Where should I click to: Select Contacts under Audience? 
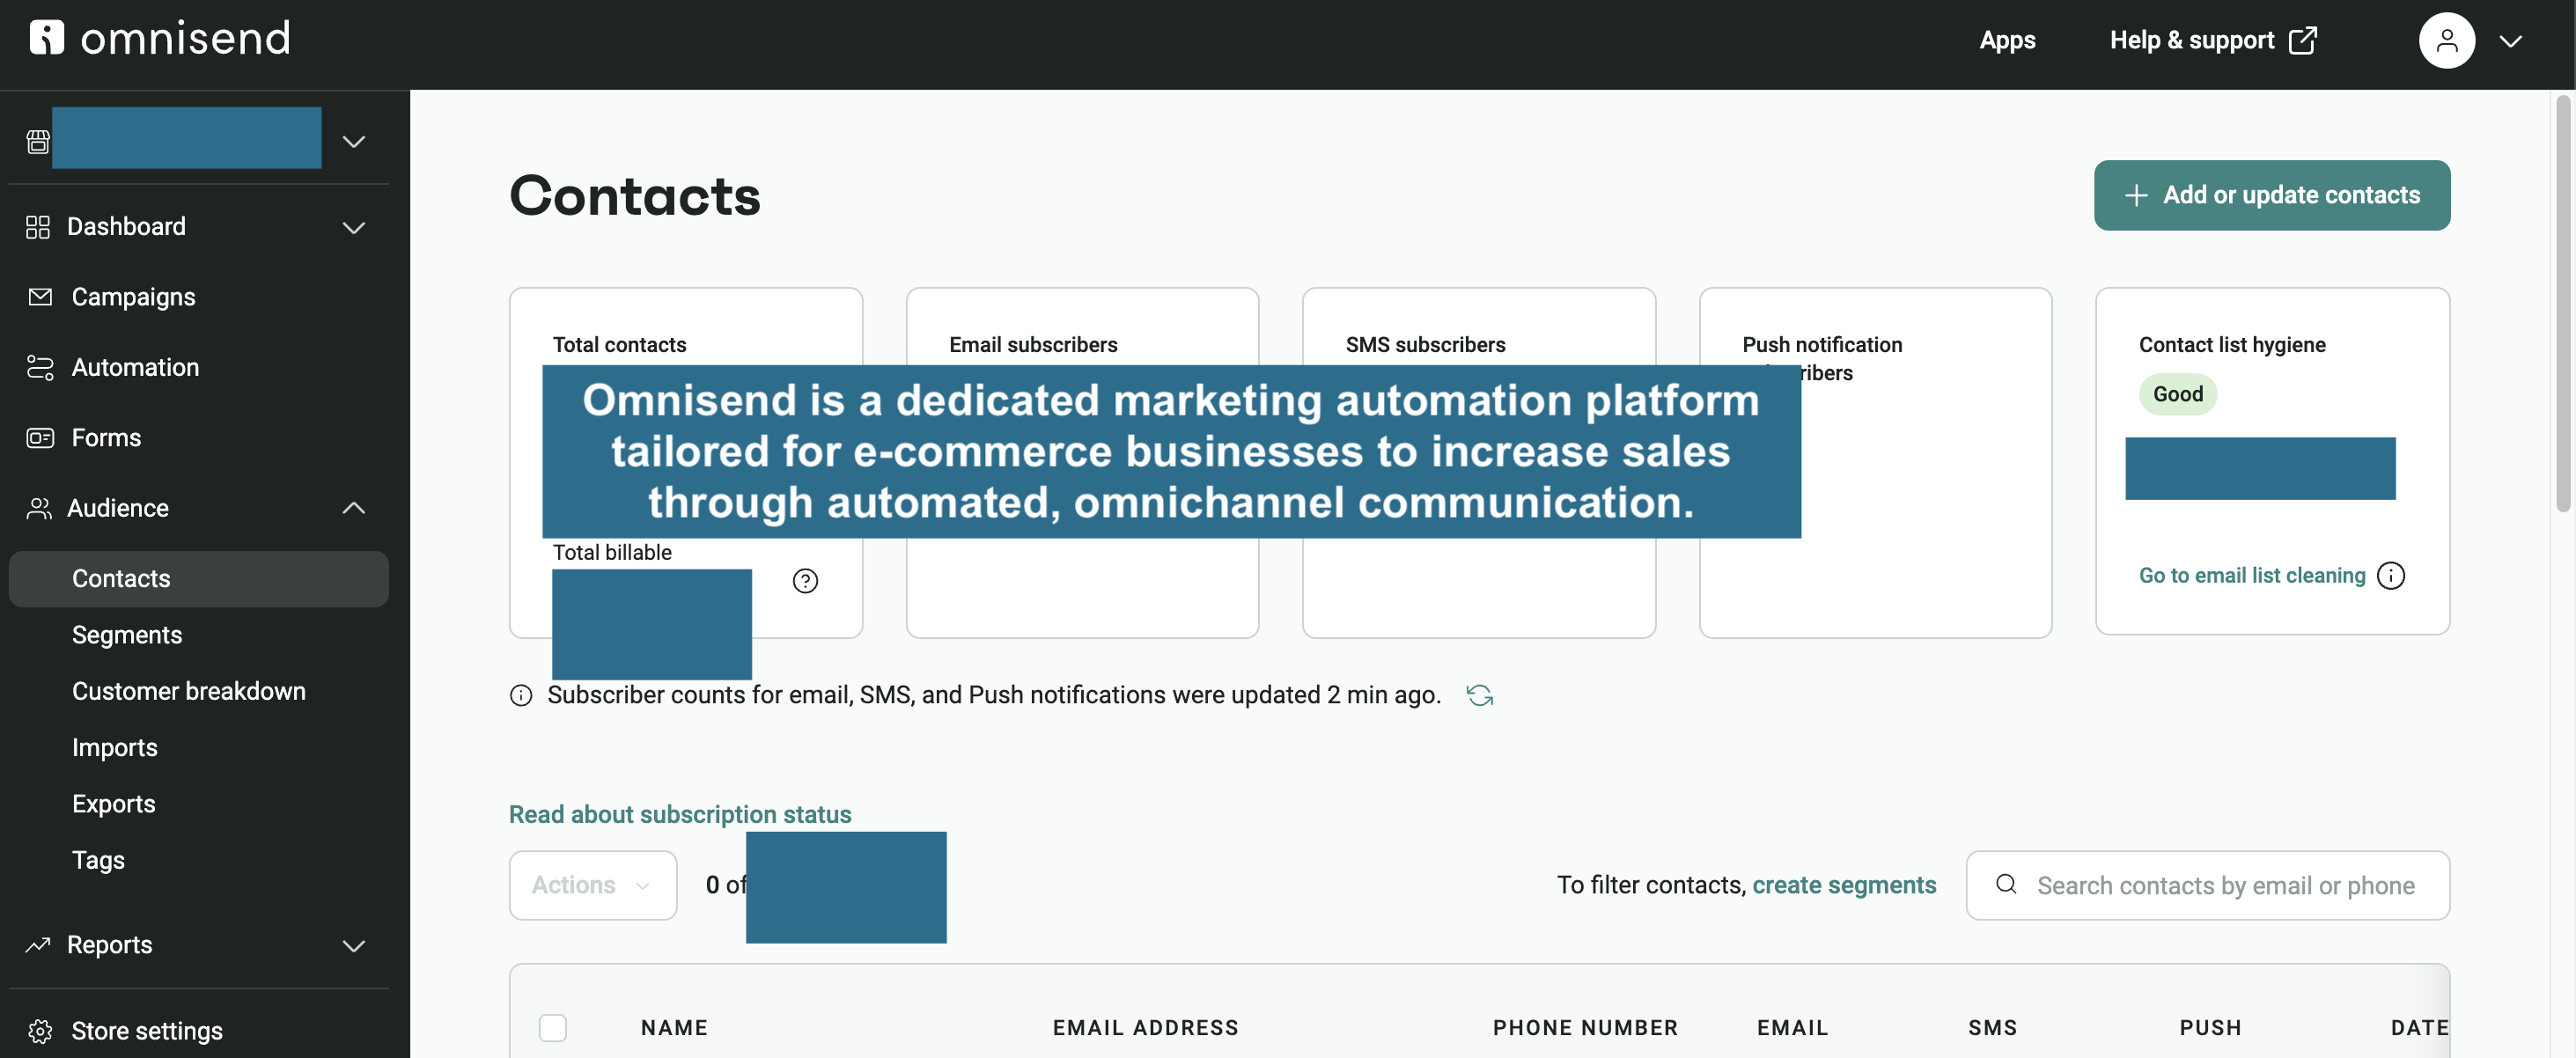pos(199,579)
